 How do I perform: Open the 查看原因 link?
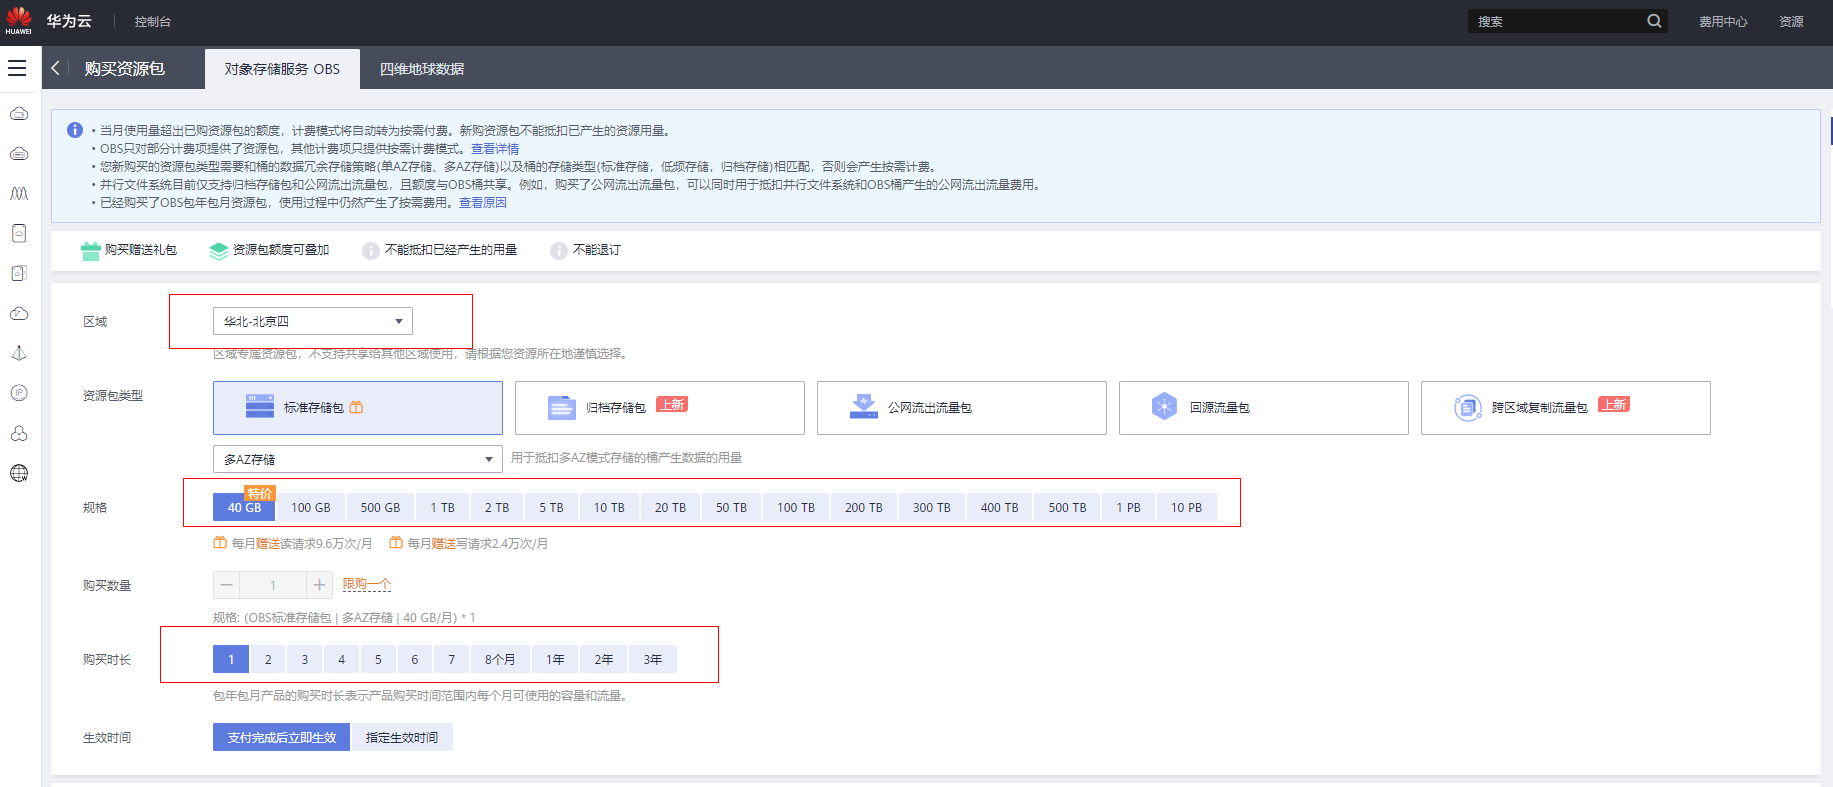tap(483, 202)
